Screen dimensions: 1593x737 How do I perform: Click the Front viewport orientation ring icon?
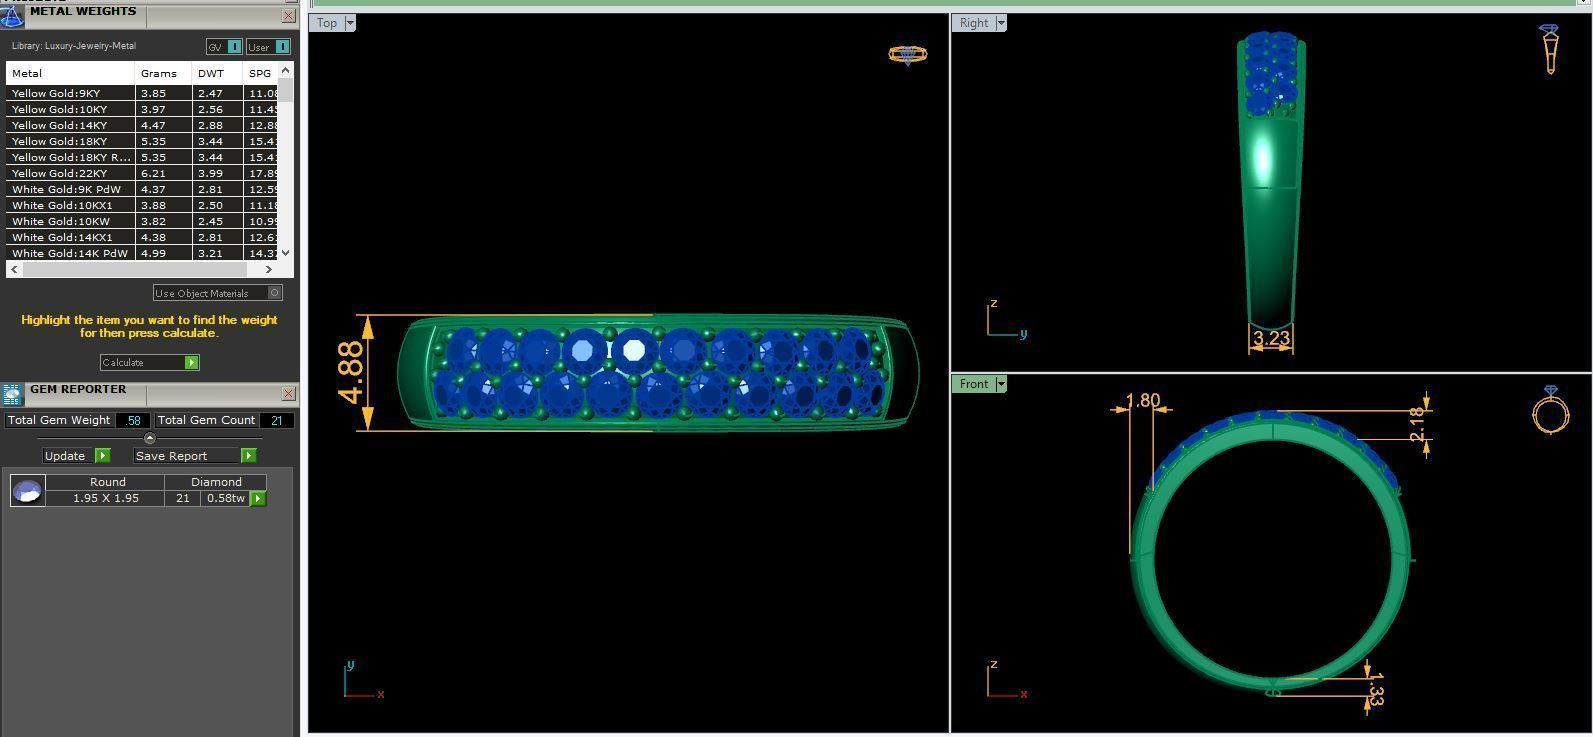coord(1551,409)
